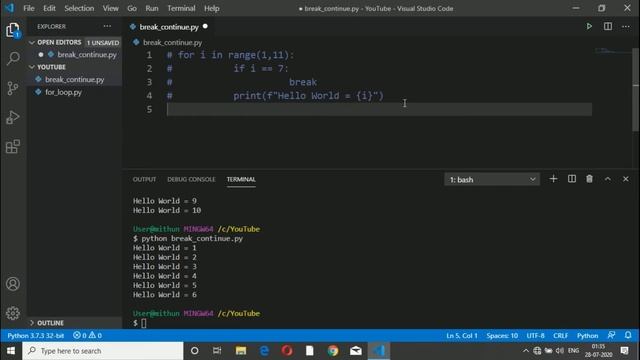The height and width of the screenshot is (360, 640).
Task: Expand the Outline section
Action: 74,323
